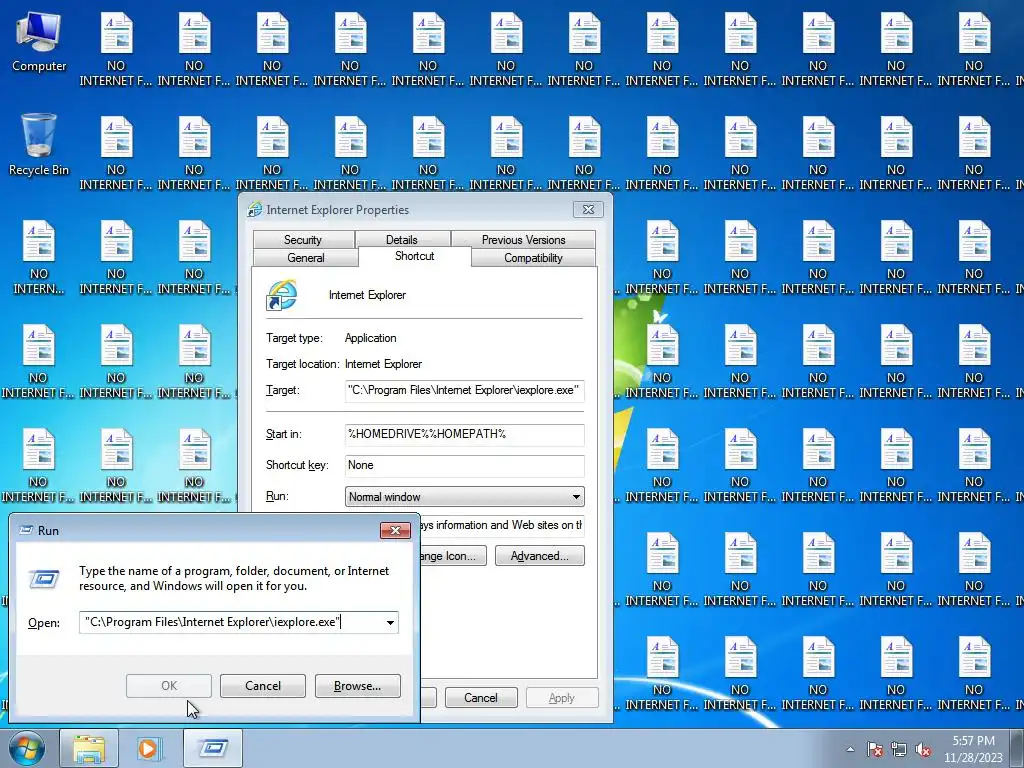Open Windows Explorer from the taskbar
The width and height of the screenshot is (1024, 768).
[x=89, y=748]
